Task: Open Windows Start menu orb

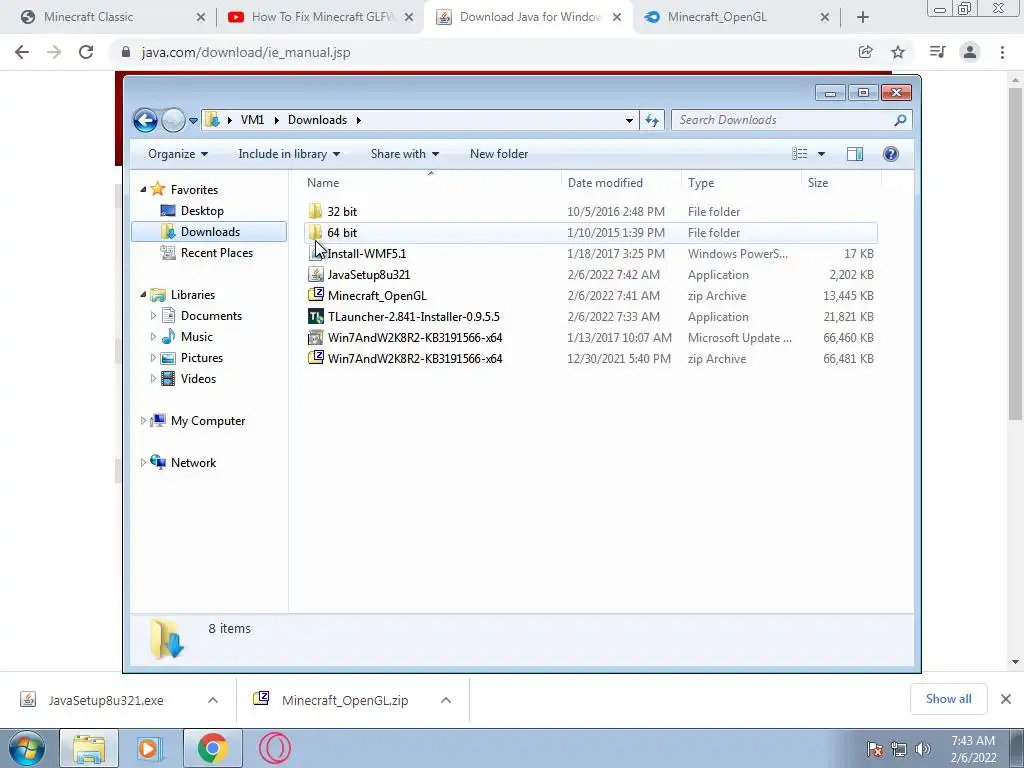Action: [26, 748]
